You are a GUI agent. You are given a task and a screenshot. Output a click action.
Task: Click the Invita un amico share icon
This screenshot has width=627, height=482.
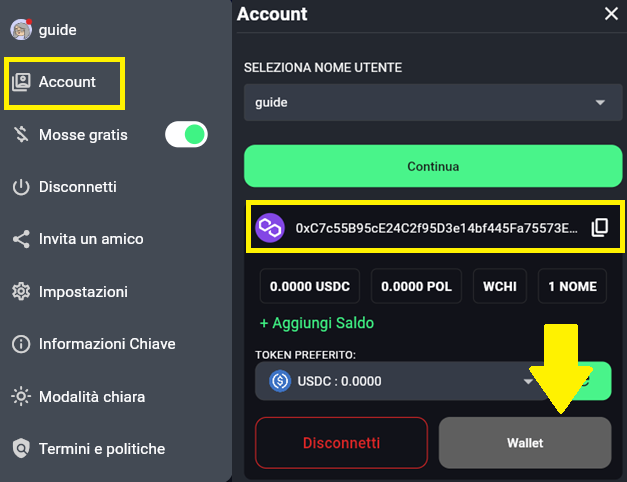click(21, 240)
